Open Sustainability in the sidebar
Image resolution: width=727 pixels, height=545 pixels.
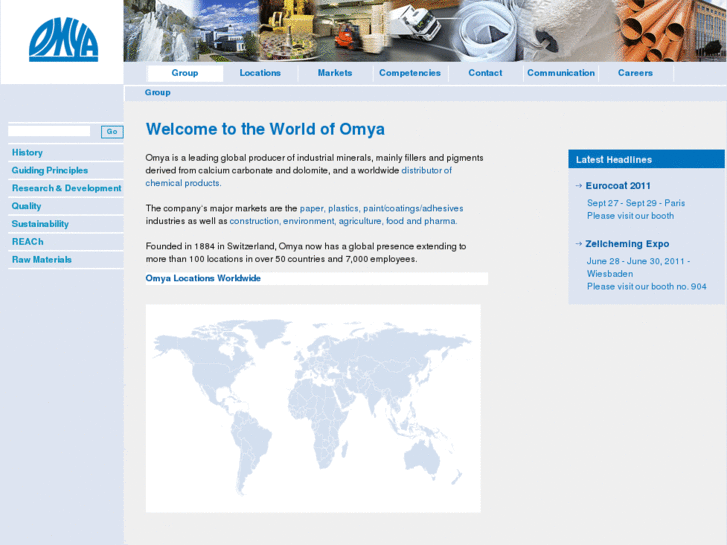point(40,224)
